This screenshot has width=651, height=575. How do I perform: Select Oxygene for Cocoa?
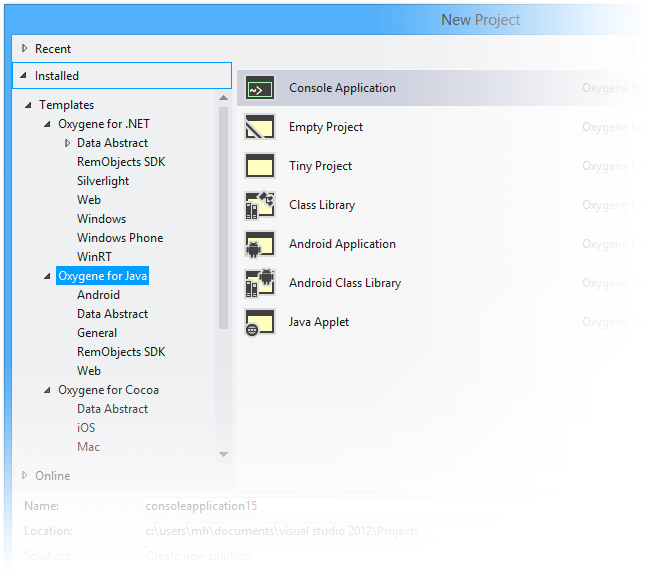pyautogui.click(x=108, y=390)
